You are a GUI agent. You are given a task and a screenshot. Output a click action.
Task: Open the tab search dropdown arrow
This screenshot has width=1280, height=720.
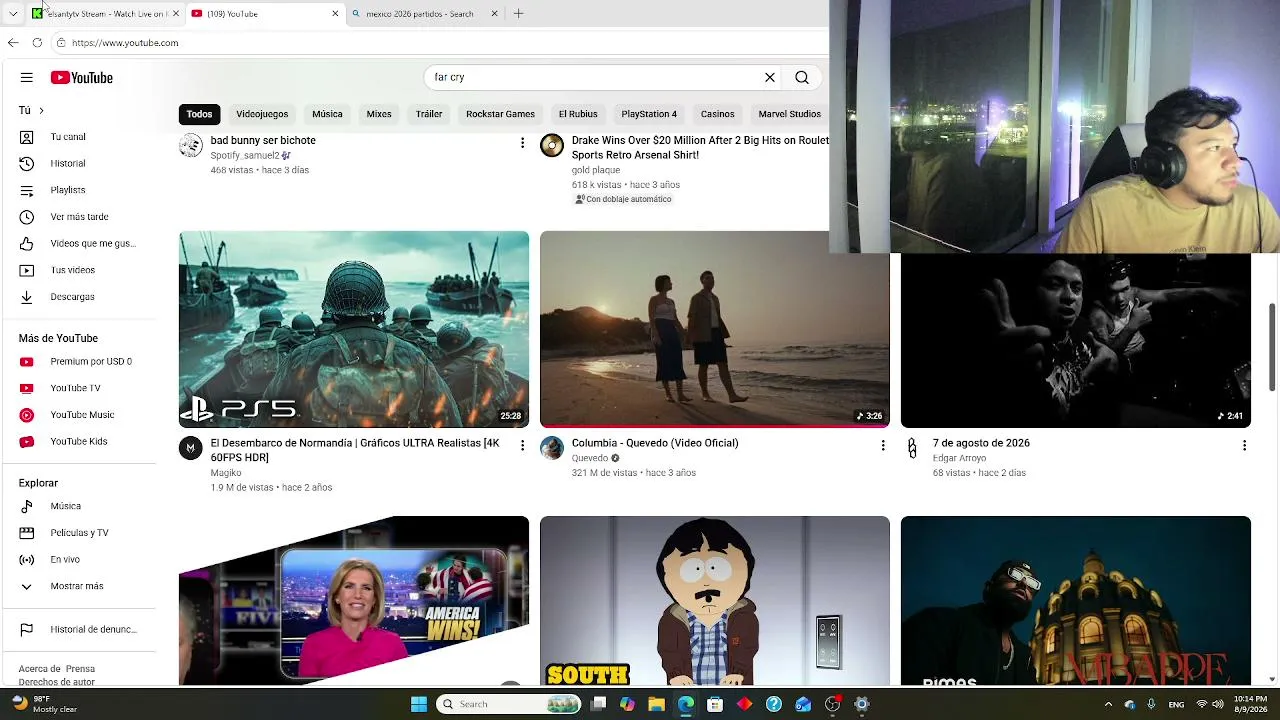point(13,14)
